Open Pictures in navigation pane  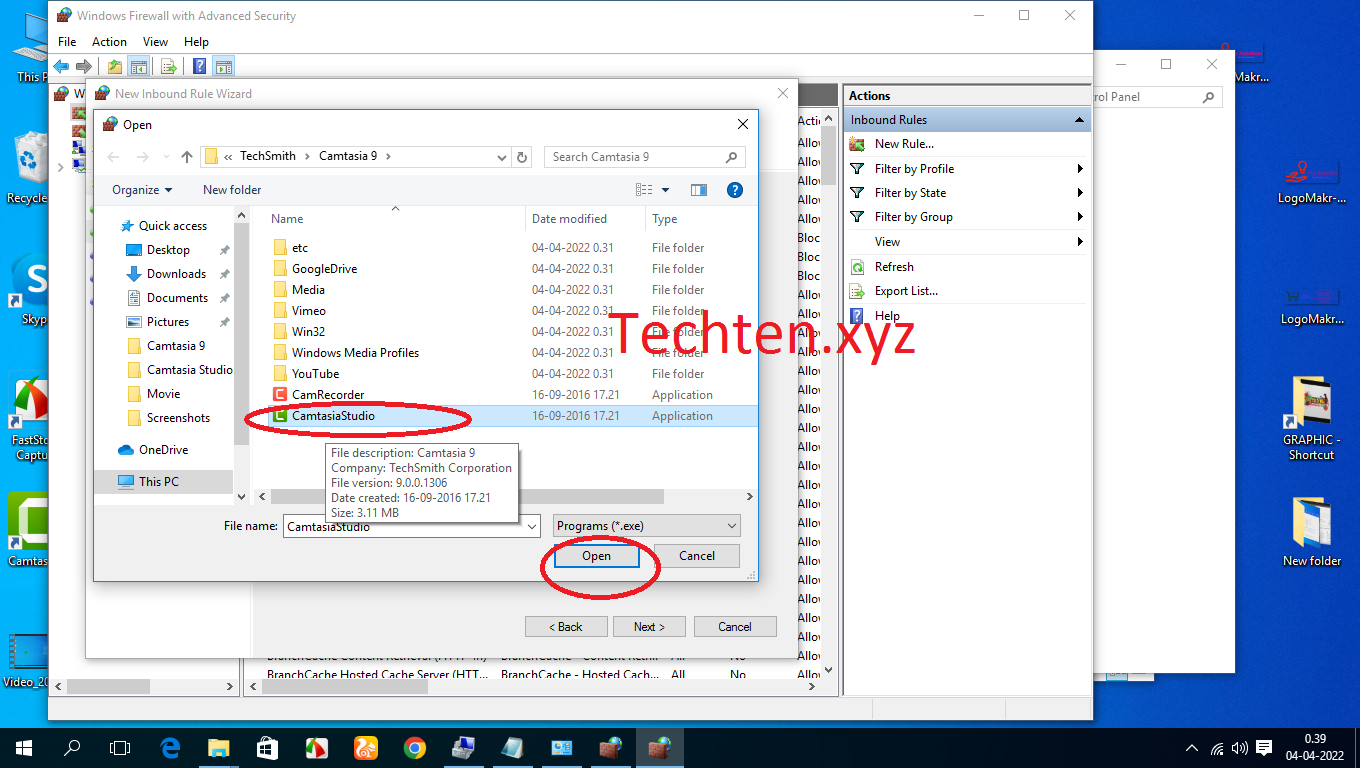pyautogui.click(x=168, y=322)
